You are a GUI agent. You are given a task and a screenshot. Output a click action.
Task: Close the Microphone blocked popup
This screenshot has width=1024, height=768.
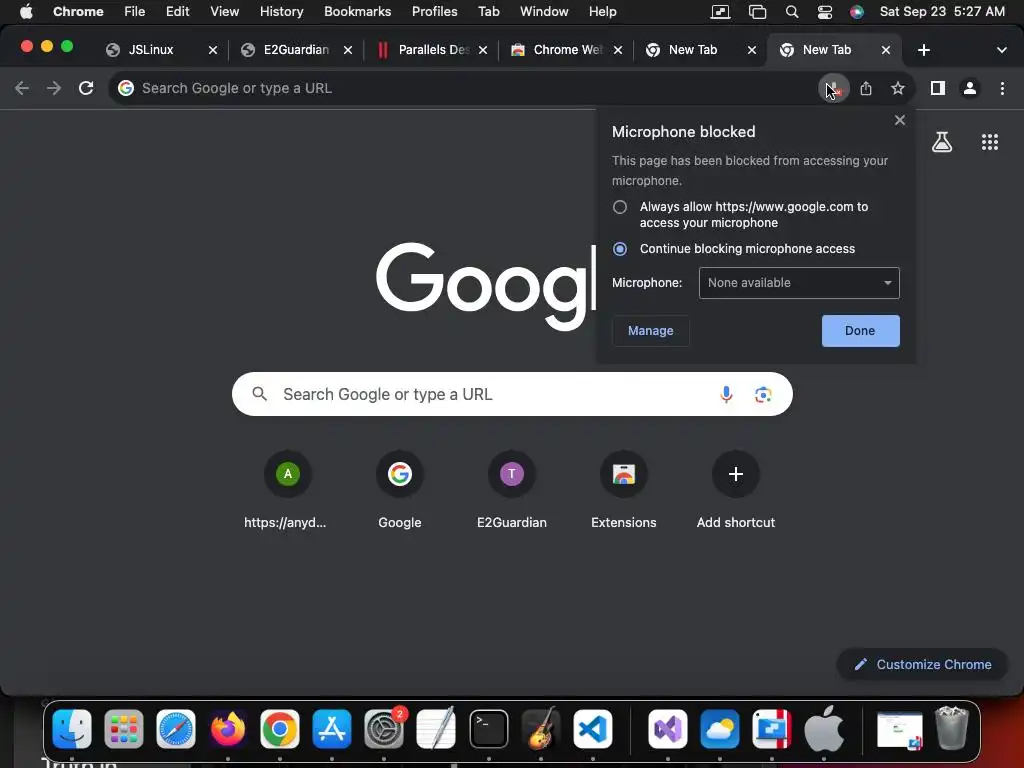coord(900,120)
